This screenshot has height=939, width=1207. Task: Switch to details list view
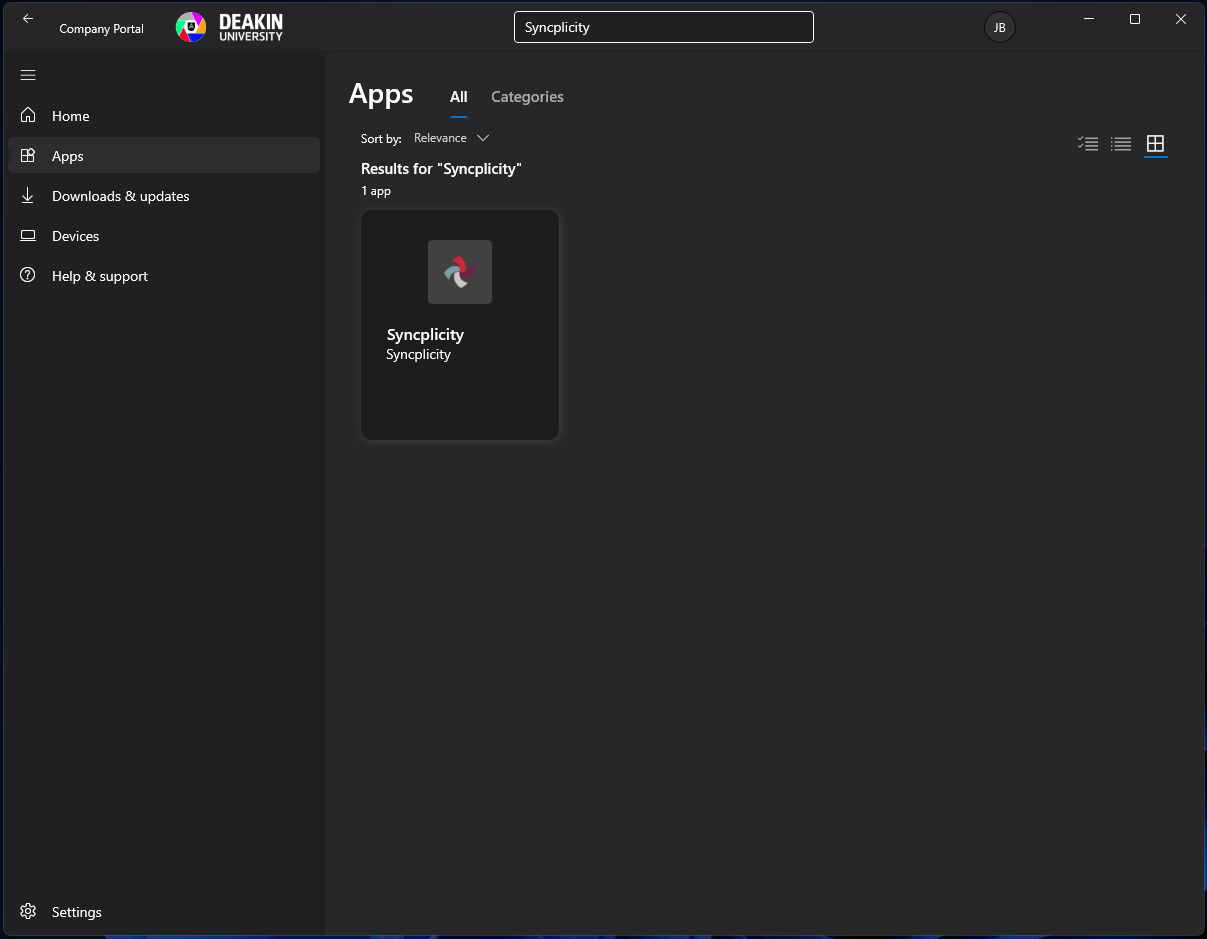click(1121, 144)
